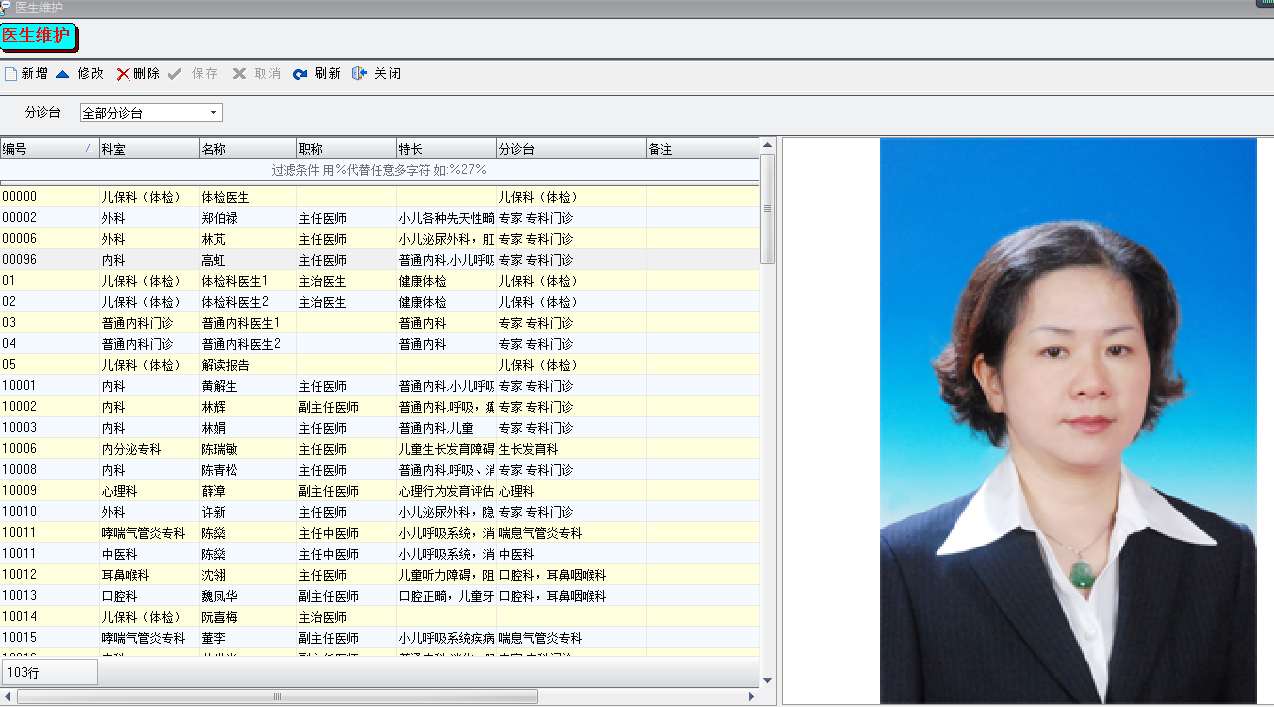Image resolution: width=1274 pixels, height=707 pixels.
Task: Select the row for doctor 陈瑞敏
Action: 220,449
